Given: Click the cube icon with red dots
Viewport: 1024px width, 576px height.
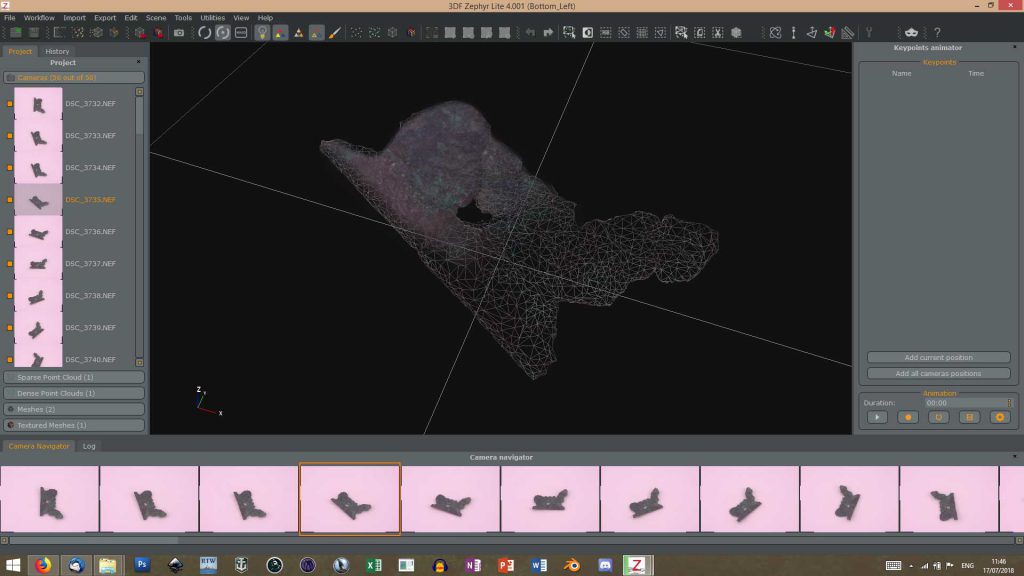Looking at the screenshot, I should (411, 33).
